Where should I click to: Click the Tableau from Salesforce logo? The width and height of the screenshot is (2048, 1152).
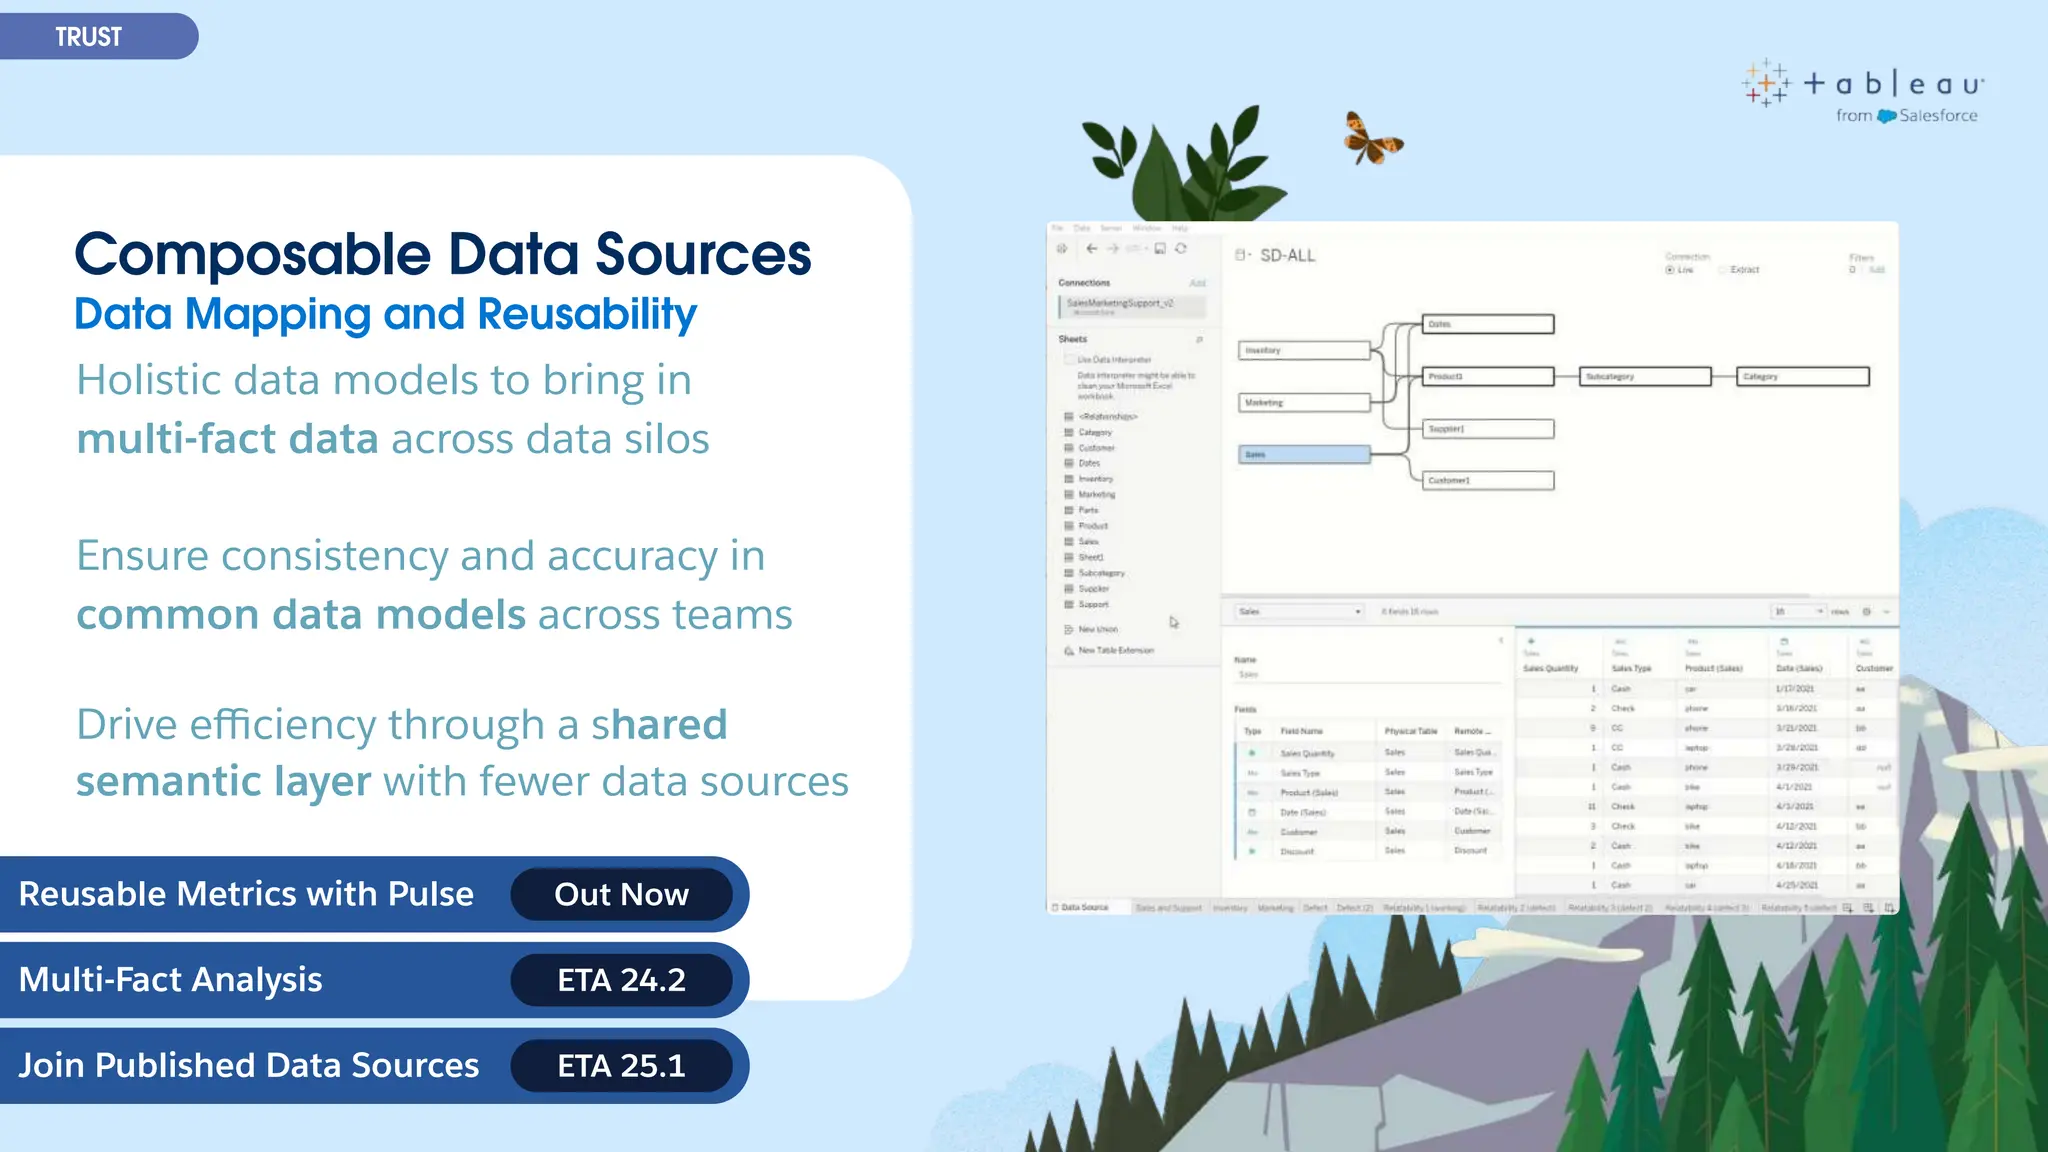coord(1862,93)
